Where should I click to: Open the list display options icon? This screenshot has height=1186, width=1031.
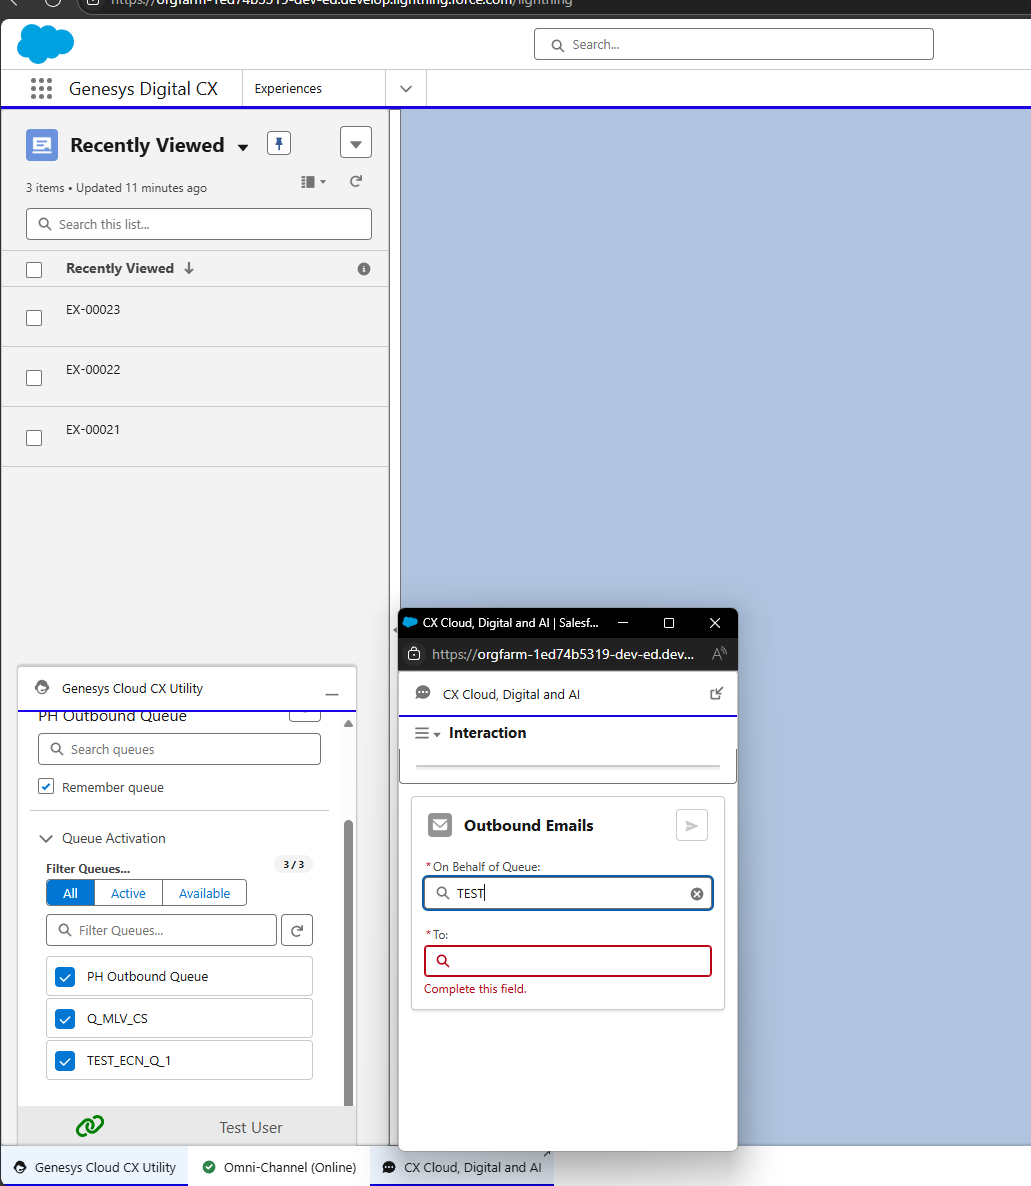tap(313, 182)
